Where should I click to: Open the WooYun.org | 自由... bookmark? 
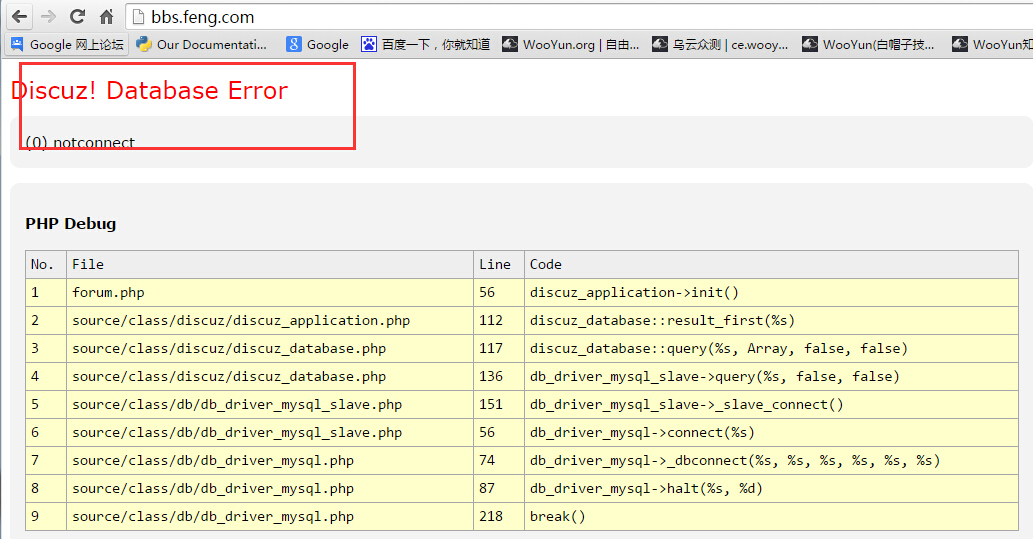[x=571, y=44]
